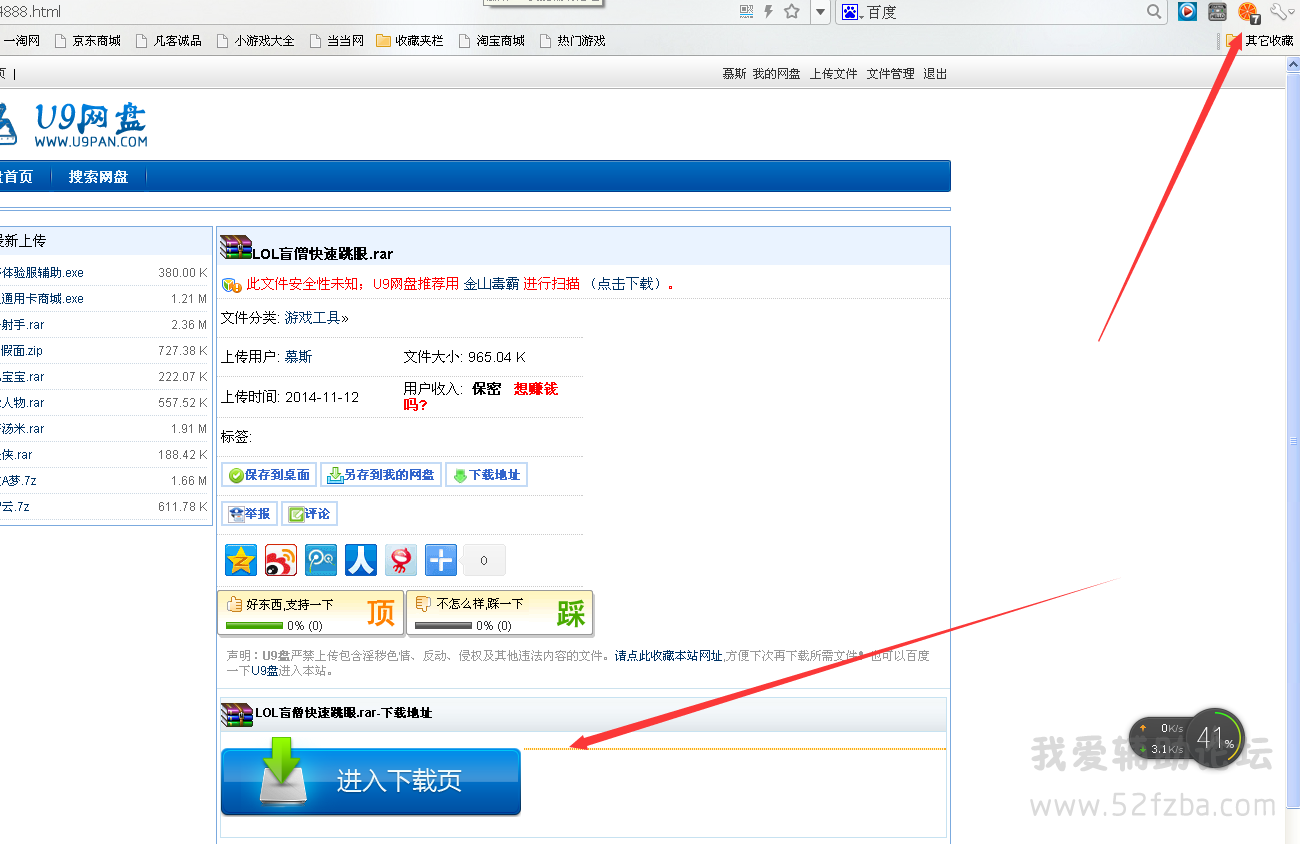
Task: Expand the 收藏夹栏 bookmarks folder
Action: click(x=410, y=41)
